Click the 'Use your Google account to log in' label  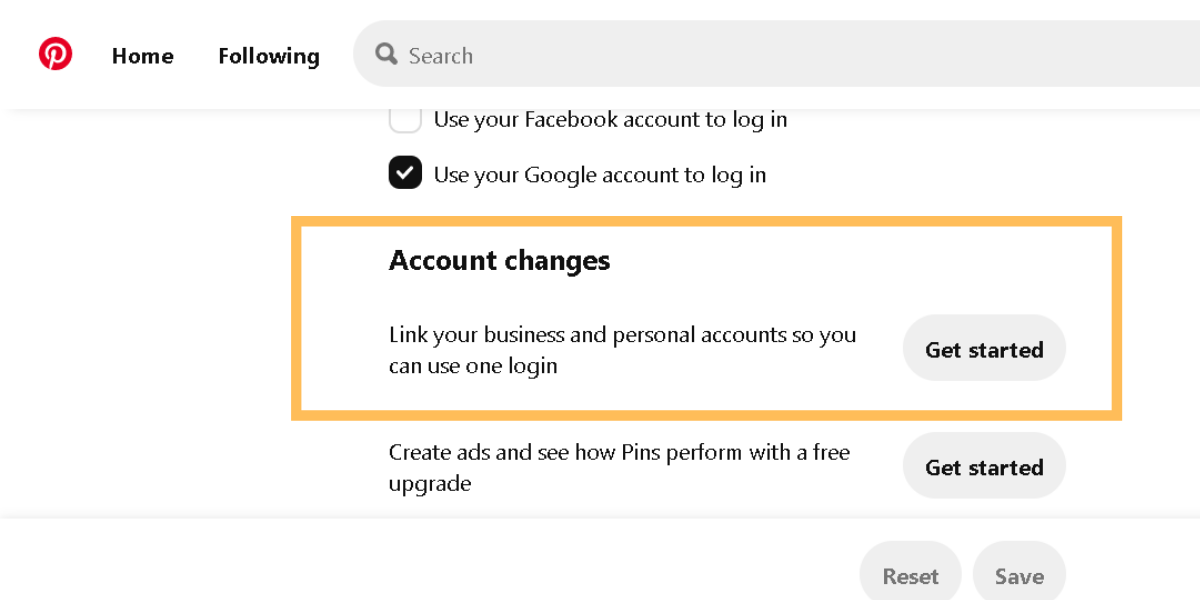click(600, 175)
